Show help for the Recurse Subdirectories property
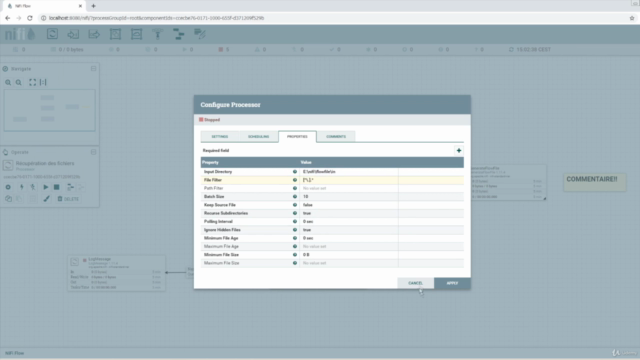 tap(295, 213)
